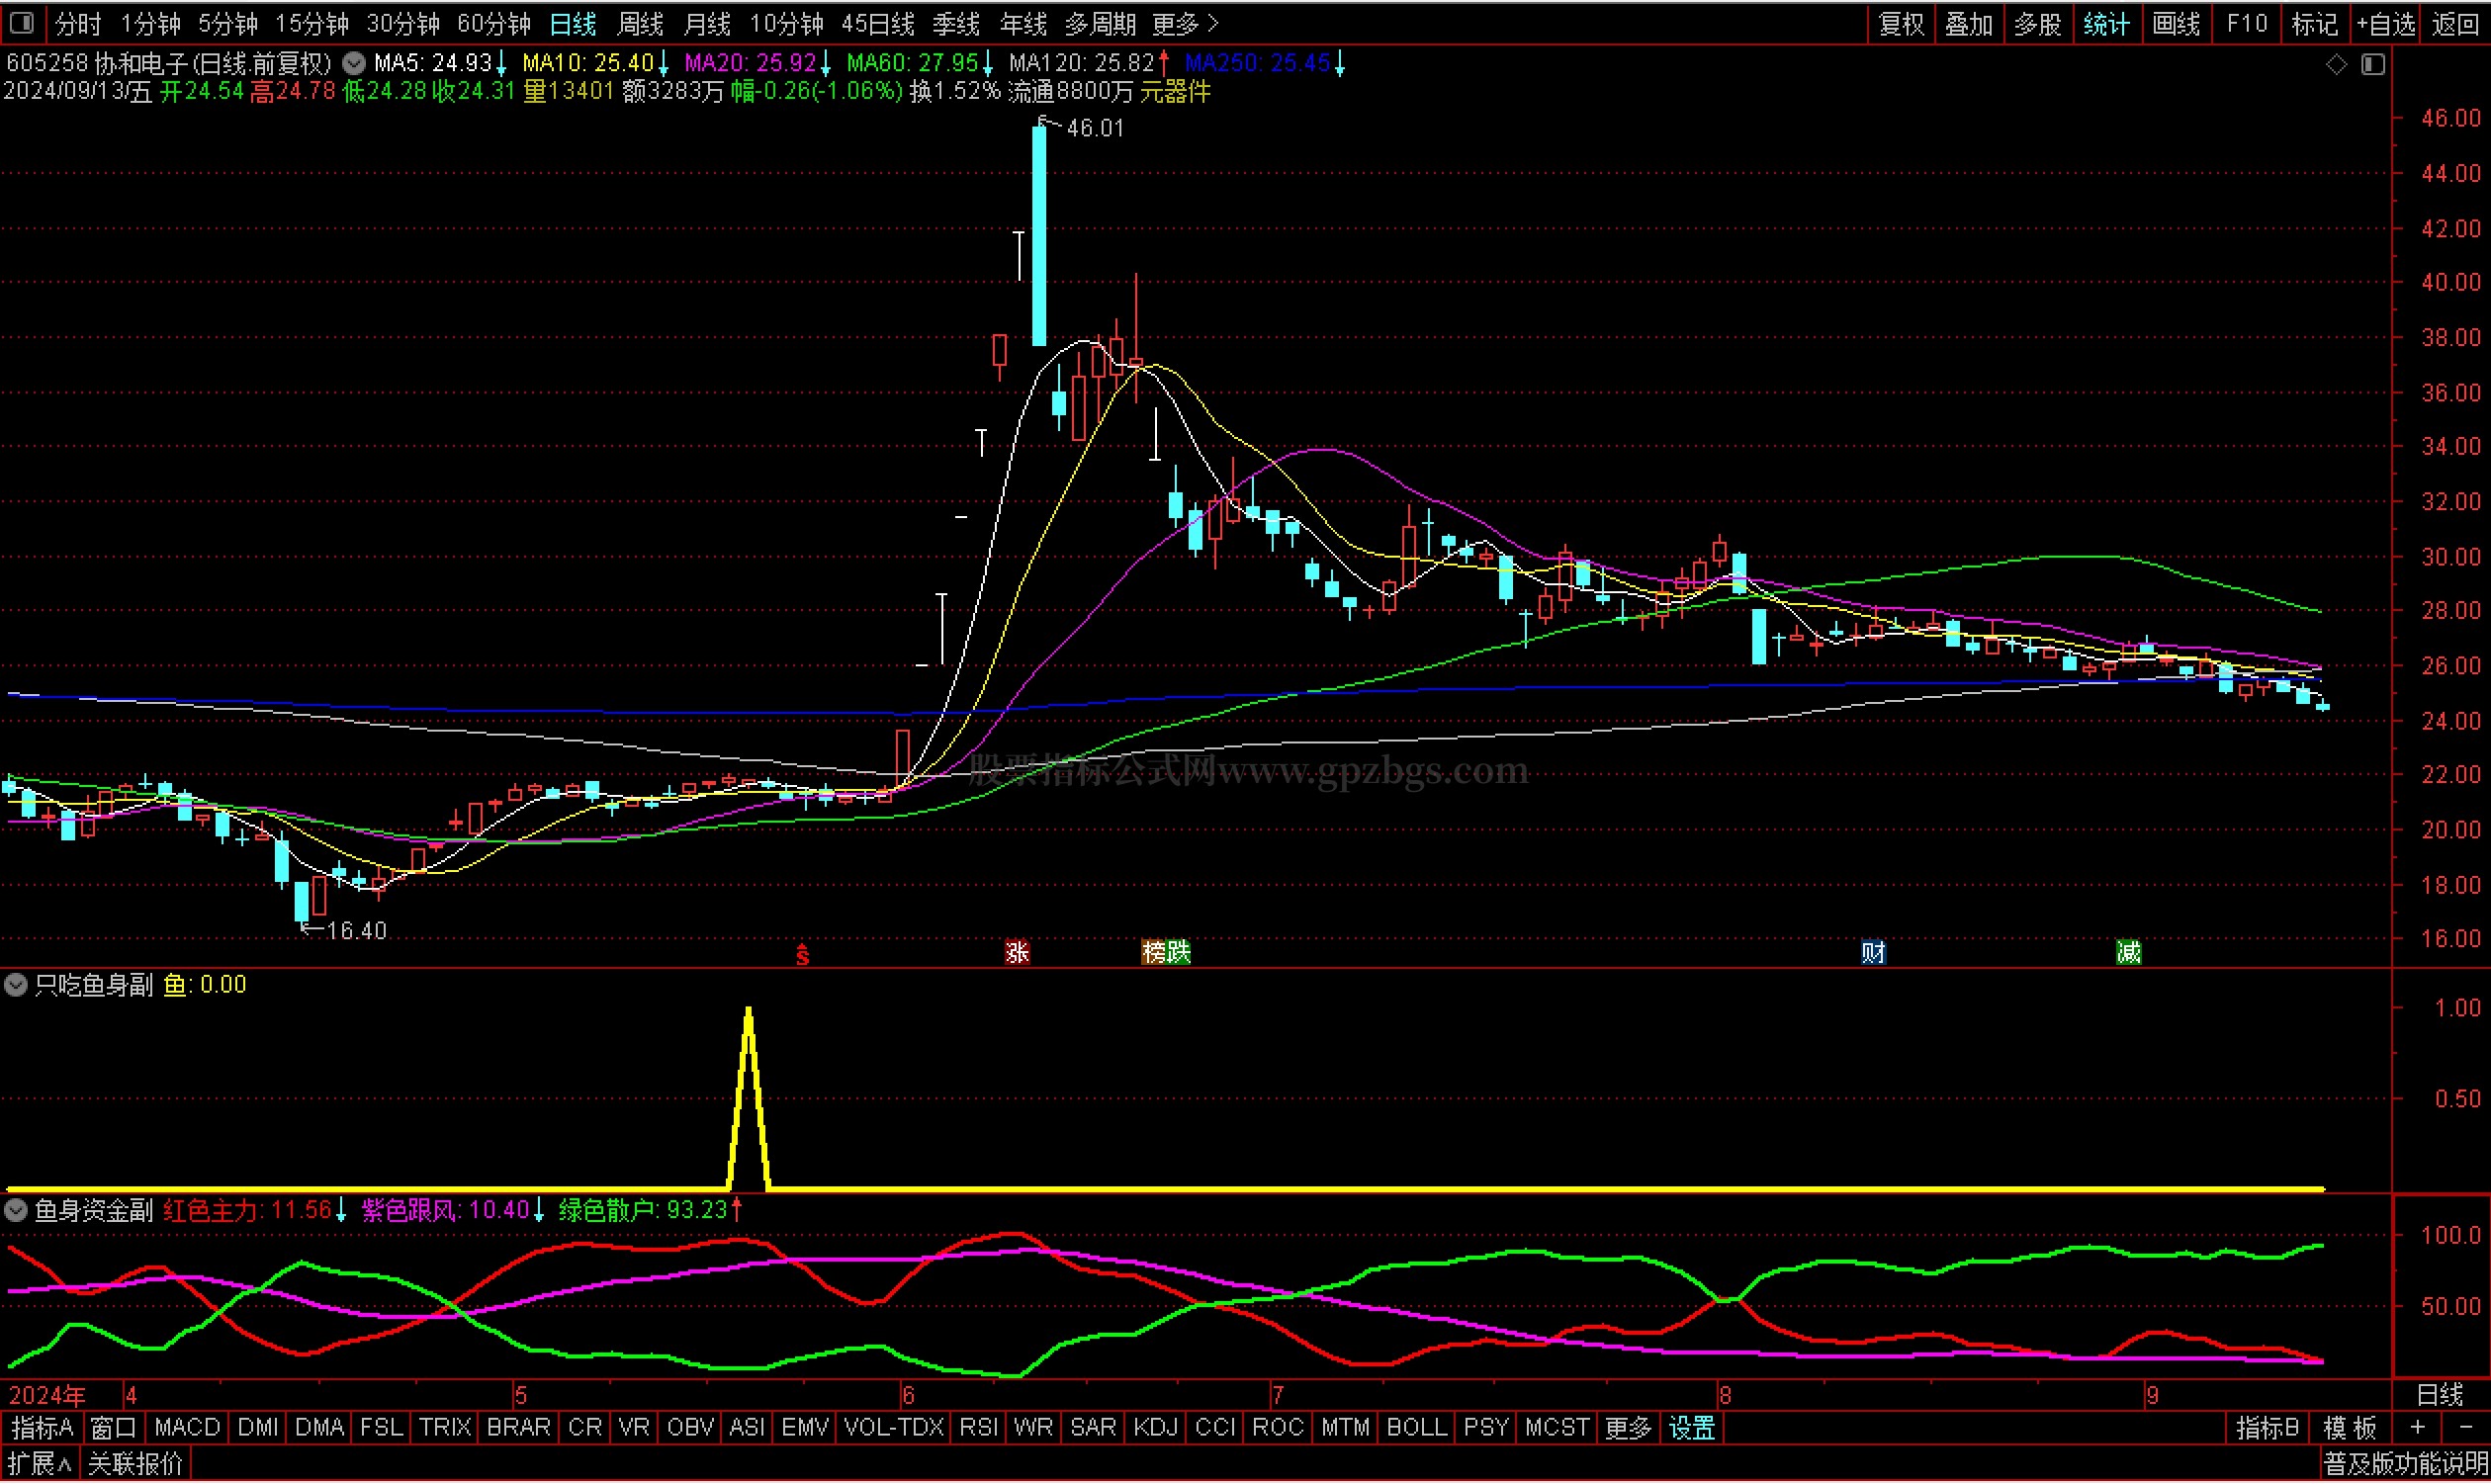Select the RSI indicator
Screen dimensions: 2491x1484
click(979, 1428)
